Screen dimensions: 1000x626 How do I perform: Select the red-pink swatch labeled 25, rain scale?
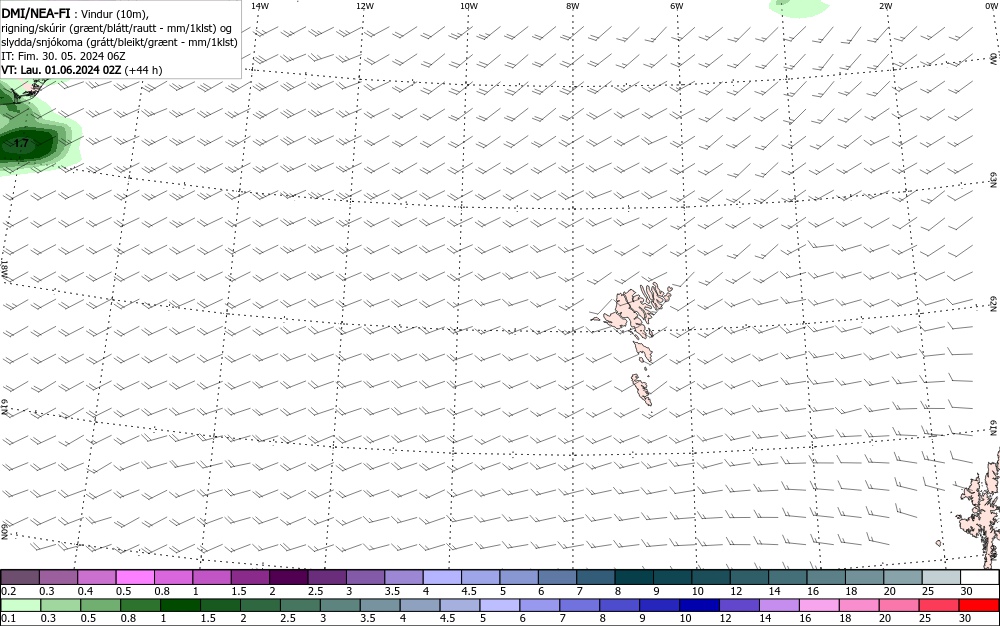point(939,605)
